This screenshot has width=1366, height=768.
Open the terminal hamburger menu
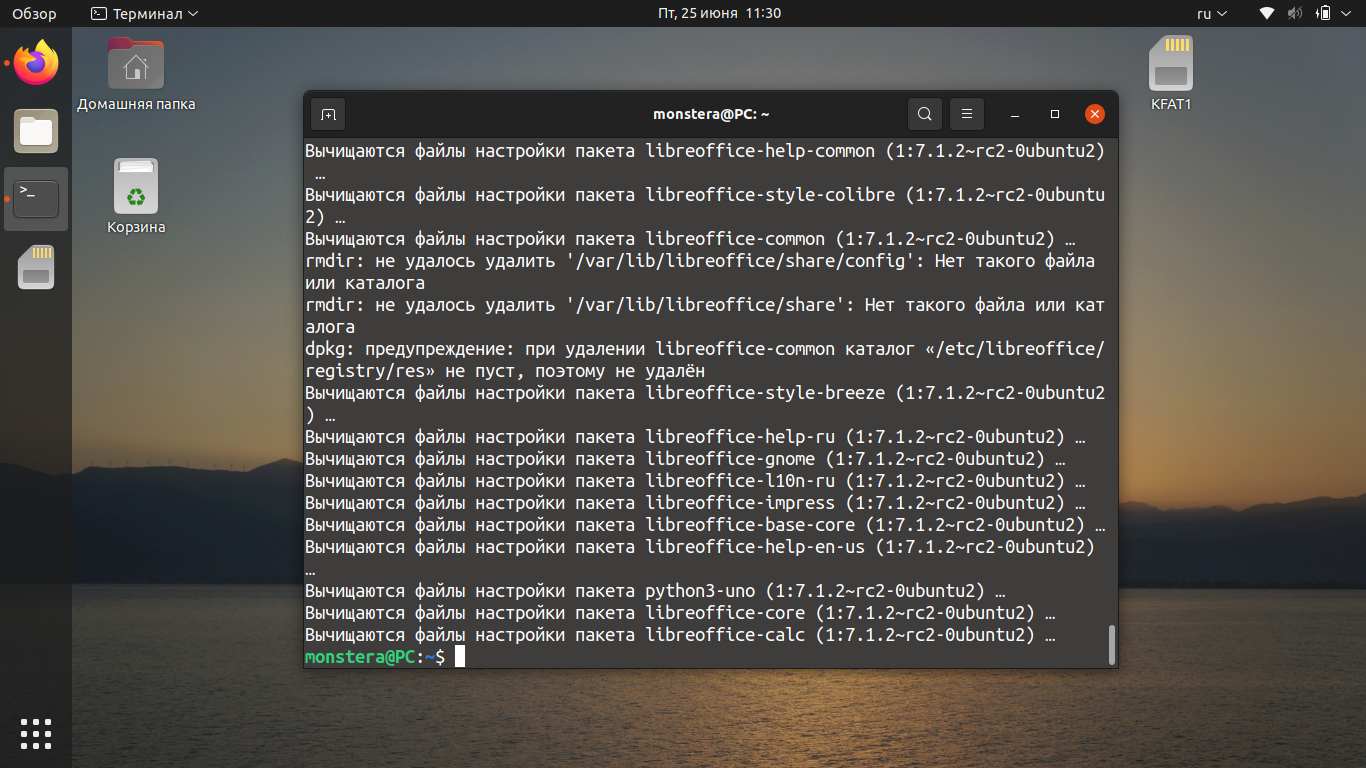pos(967,114)
